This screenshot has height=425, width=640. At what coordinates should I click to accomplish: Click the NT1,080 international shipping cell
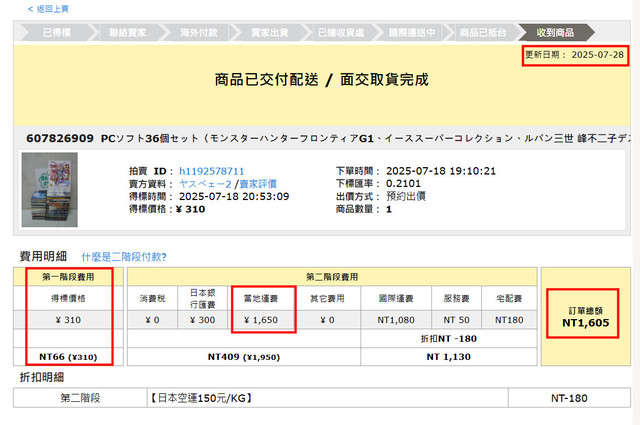396,320
